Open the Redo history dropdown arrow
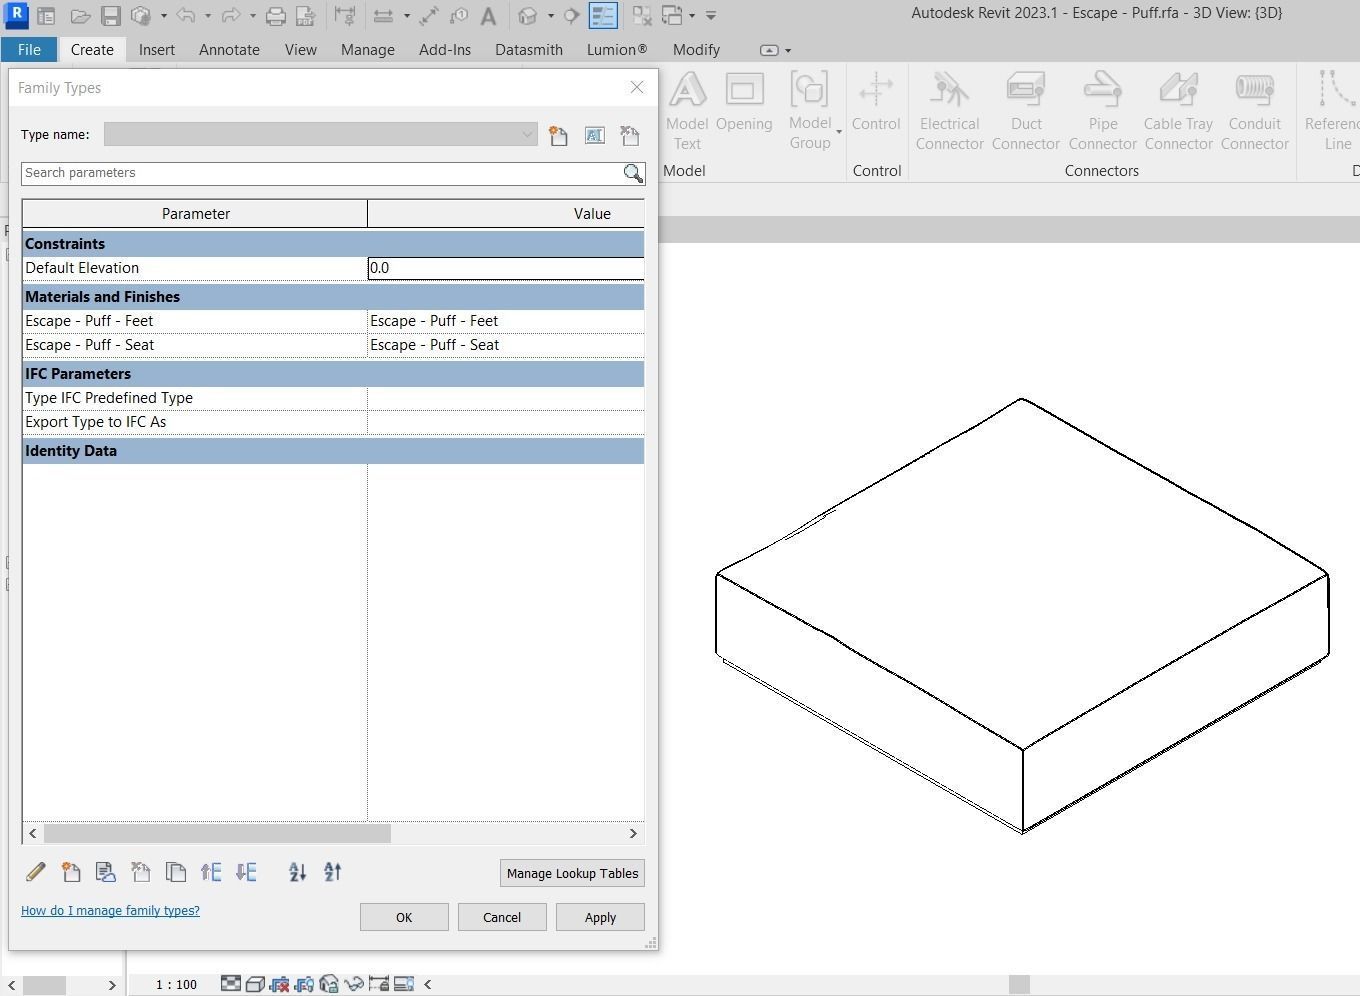The width and height of the screenshot is (1360, 996). click(x=253, y=15)
